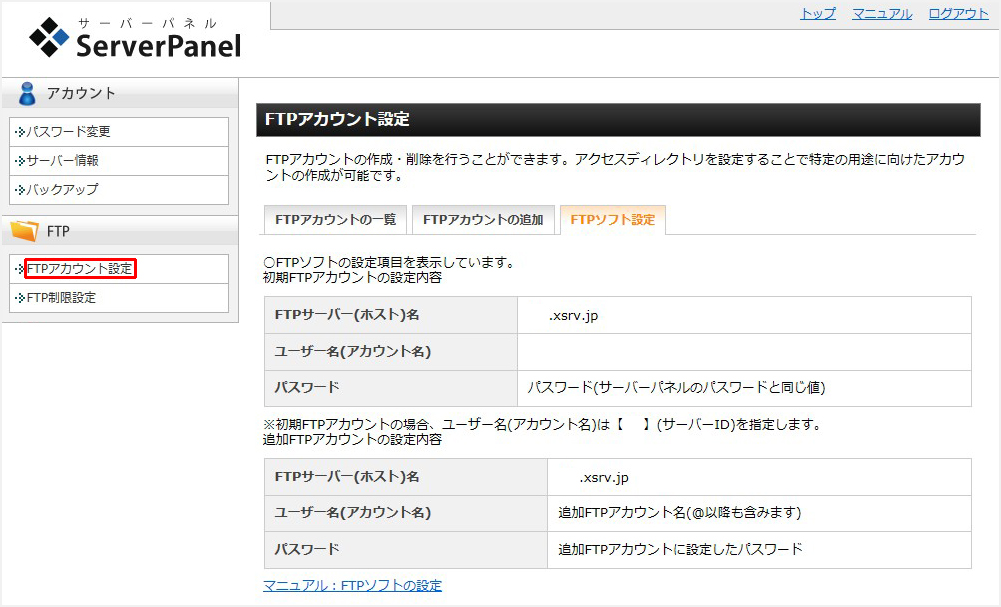Open the トップ link in header

coord(817,14)
